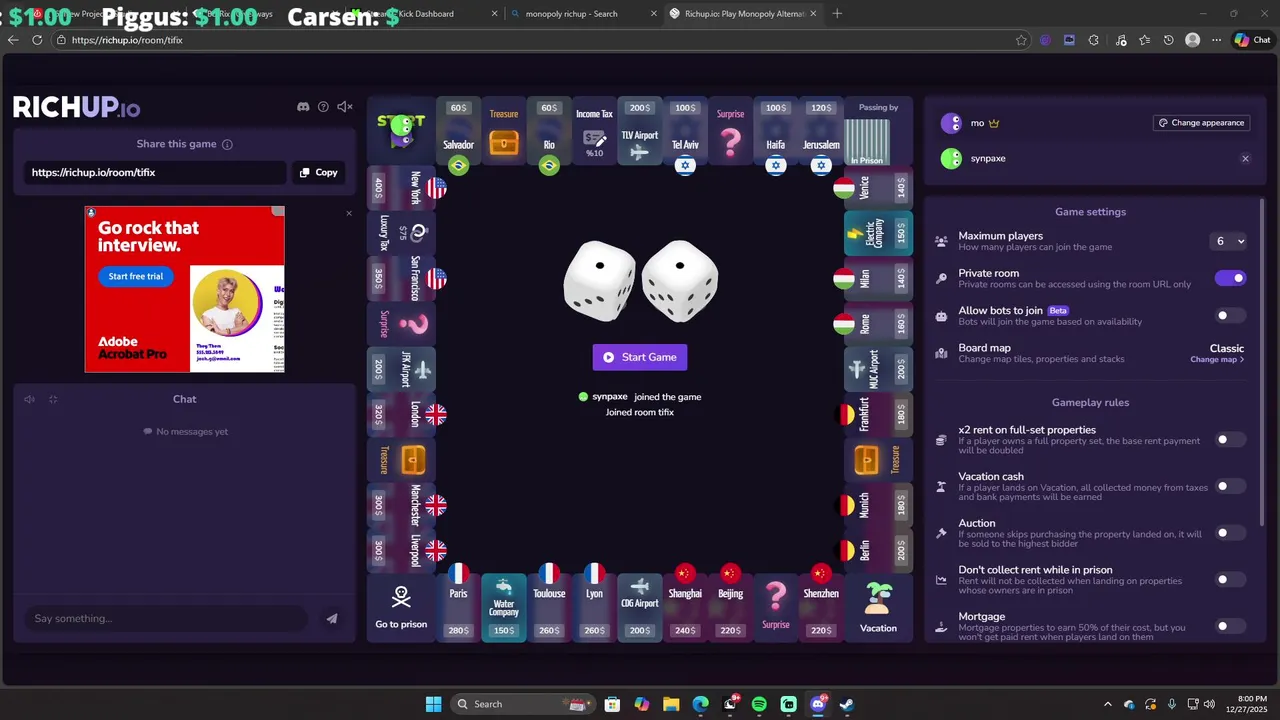
Task: Open the browser Chat button
Action: pos(1253,40)
